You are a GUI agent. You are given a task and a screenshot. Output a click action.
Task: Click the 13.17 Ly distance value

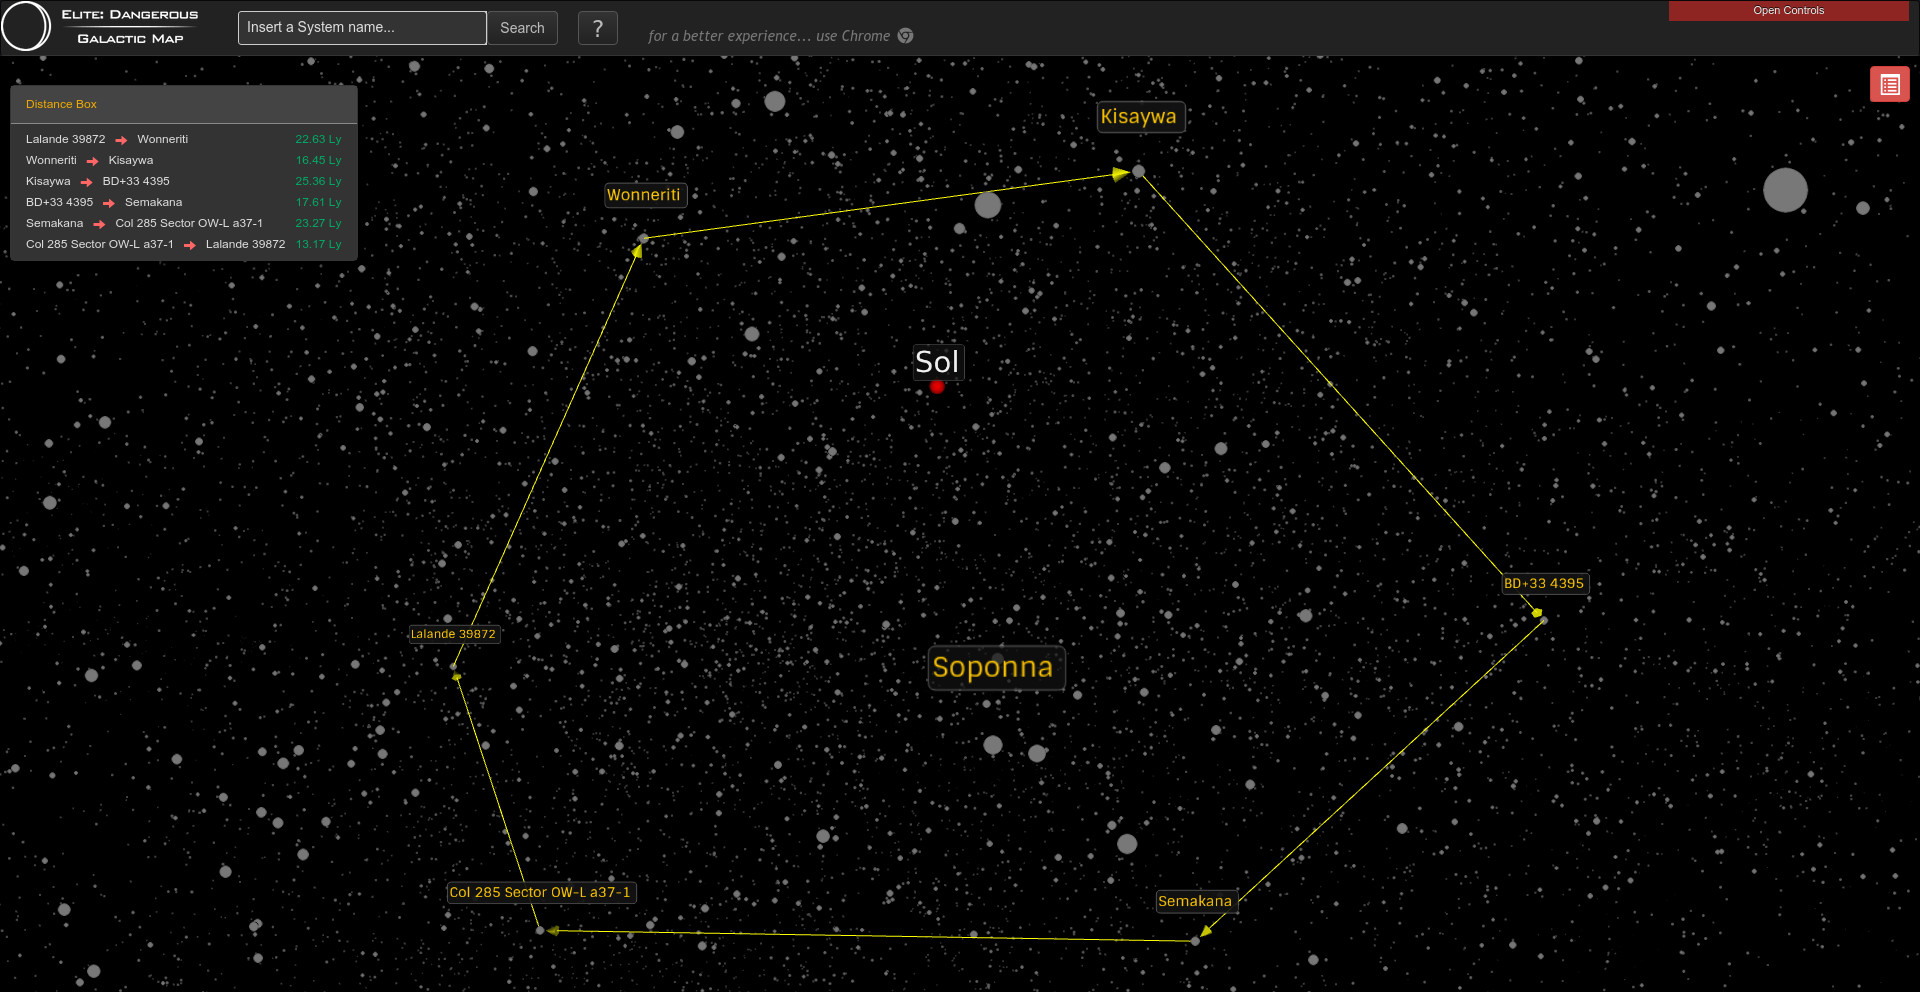coord(318,244)
